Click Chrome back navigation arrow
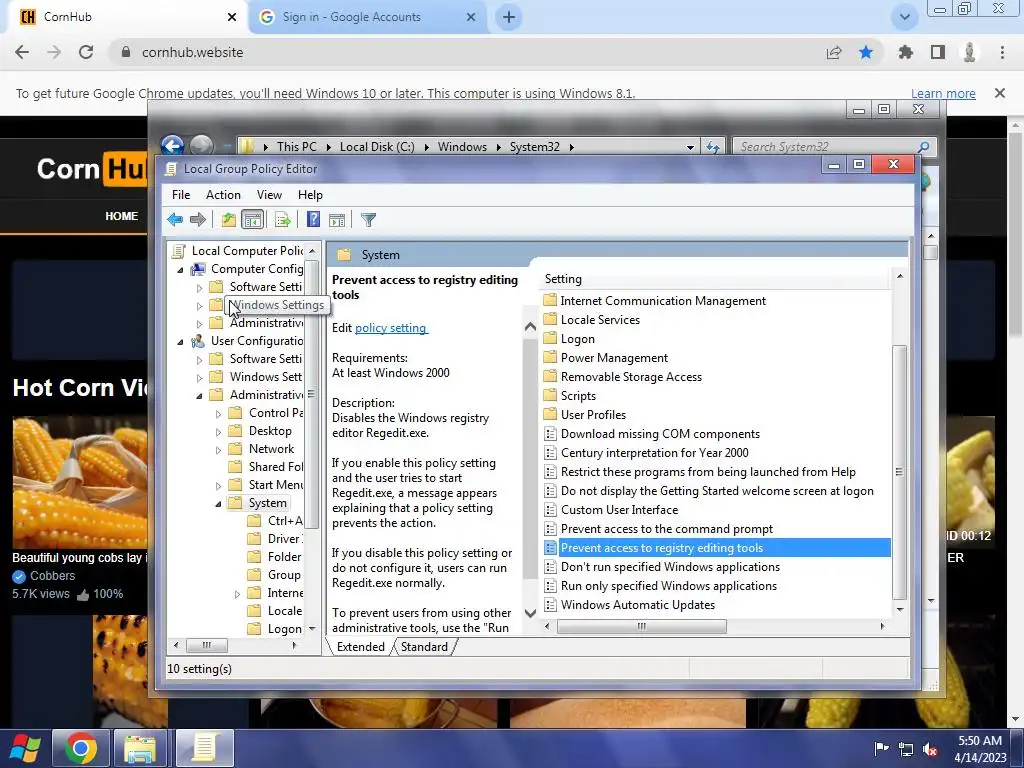This screenshot has width=1024, height=768. [x=22, y=52]
